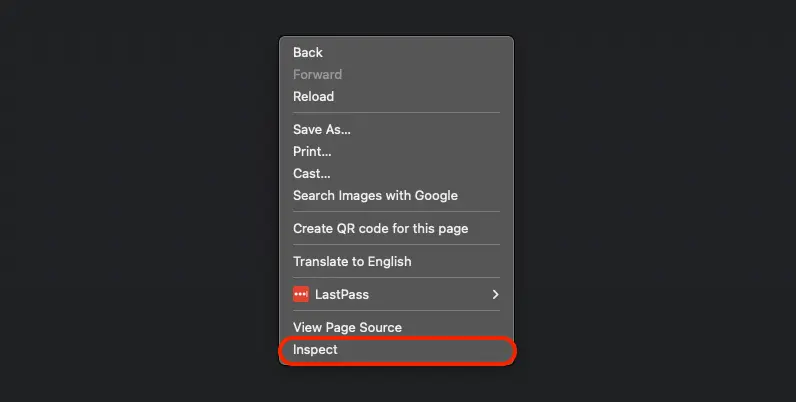The width and height of the screenshot is (796, 402).
Task: Click the greyed-out Forward entry
Action: pos(317,74)
